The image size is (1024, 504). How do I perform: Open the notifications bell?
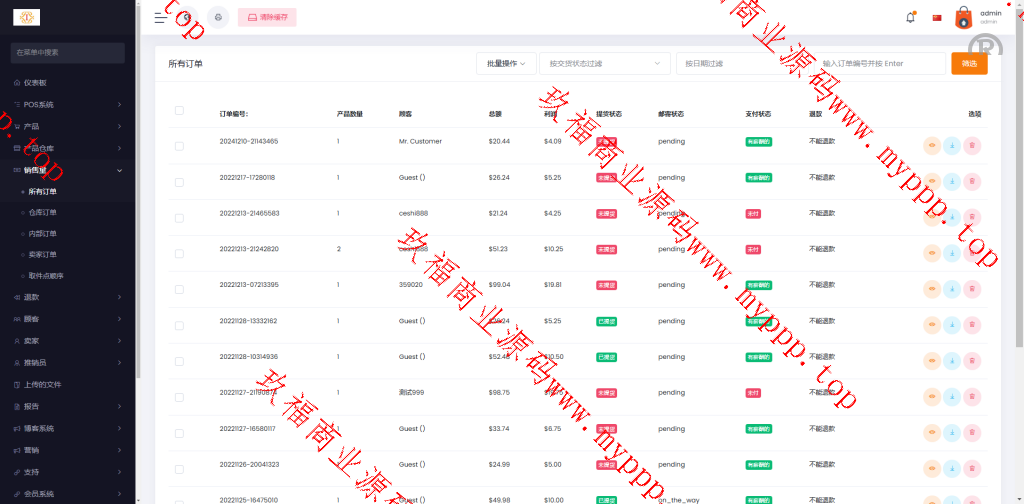(x=910, y=17)
